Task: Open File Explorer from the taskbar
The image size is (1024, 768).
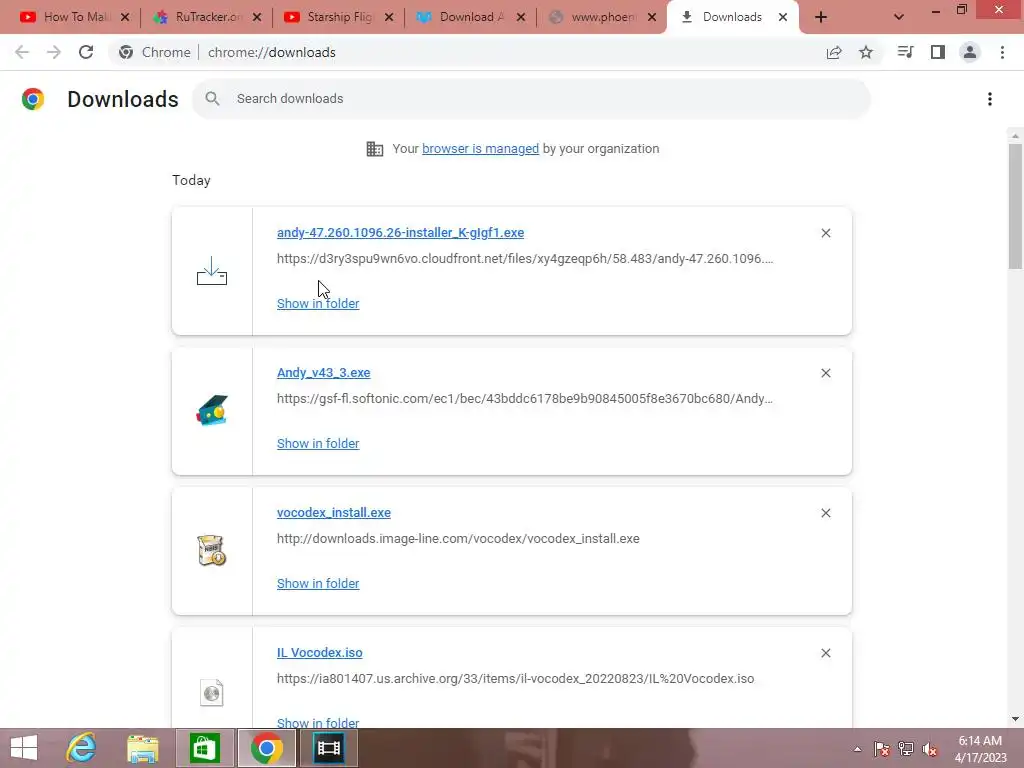Action: 142,748
